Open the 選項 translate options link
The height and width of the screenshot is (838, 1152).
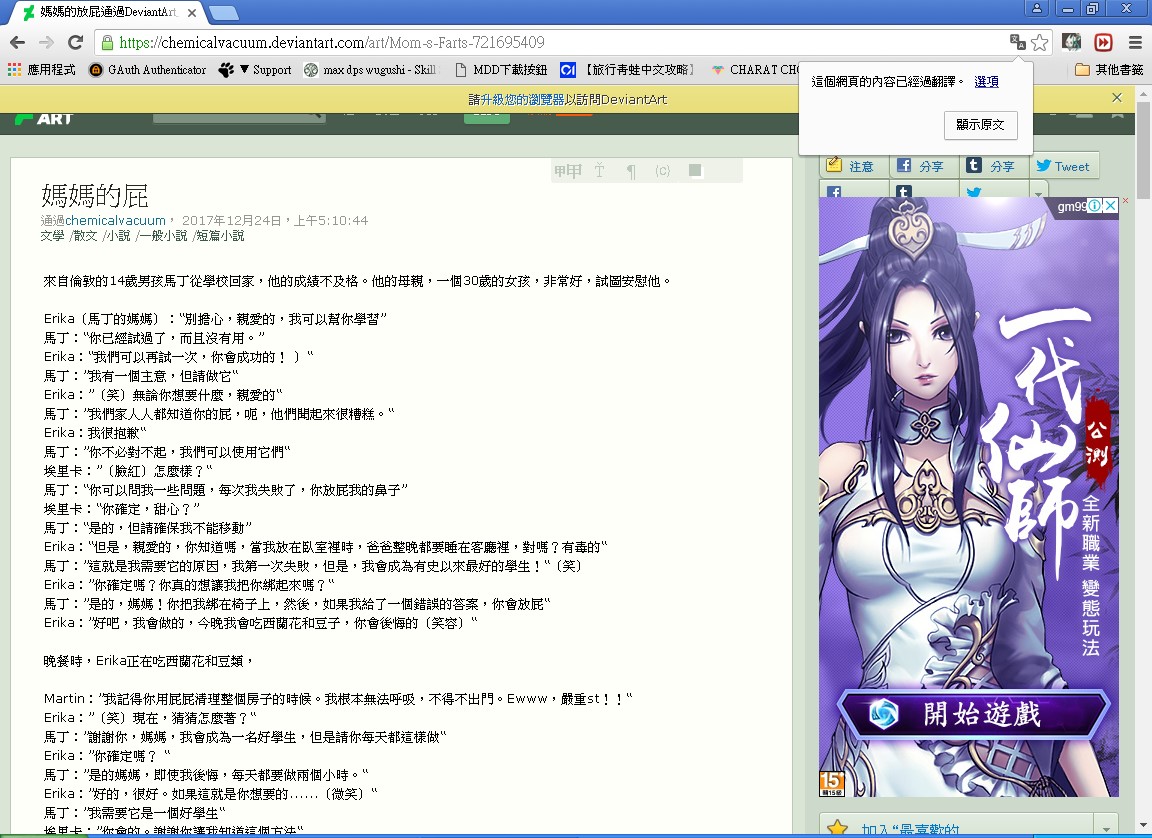pos(986,82)
